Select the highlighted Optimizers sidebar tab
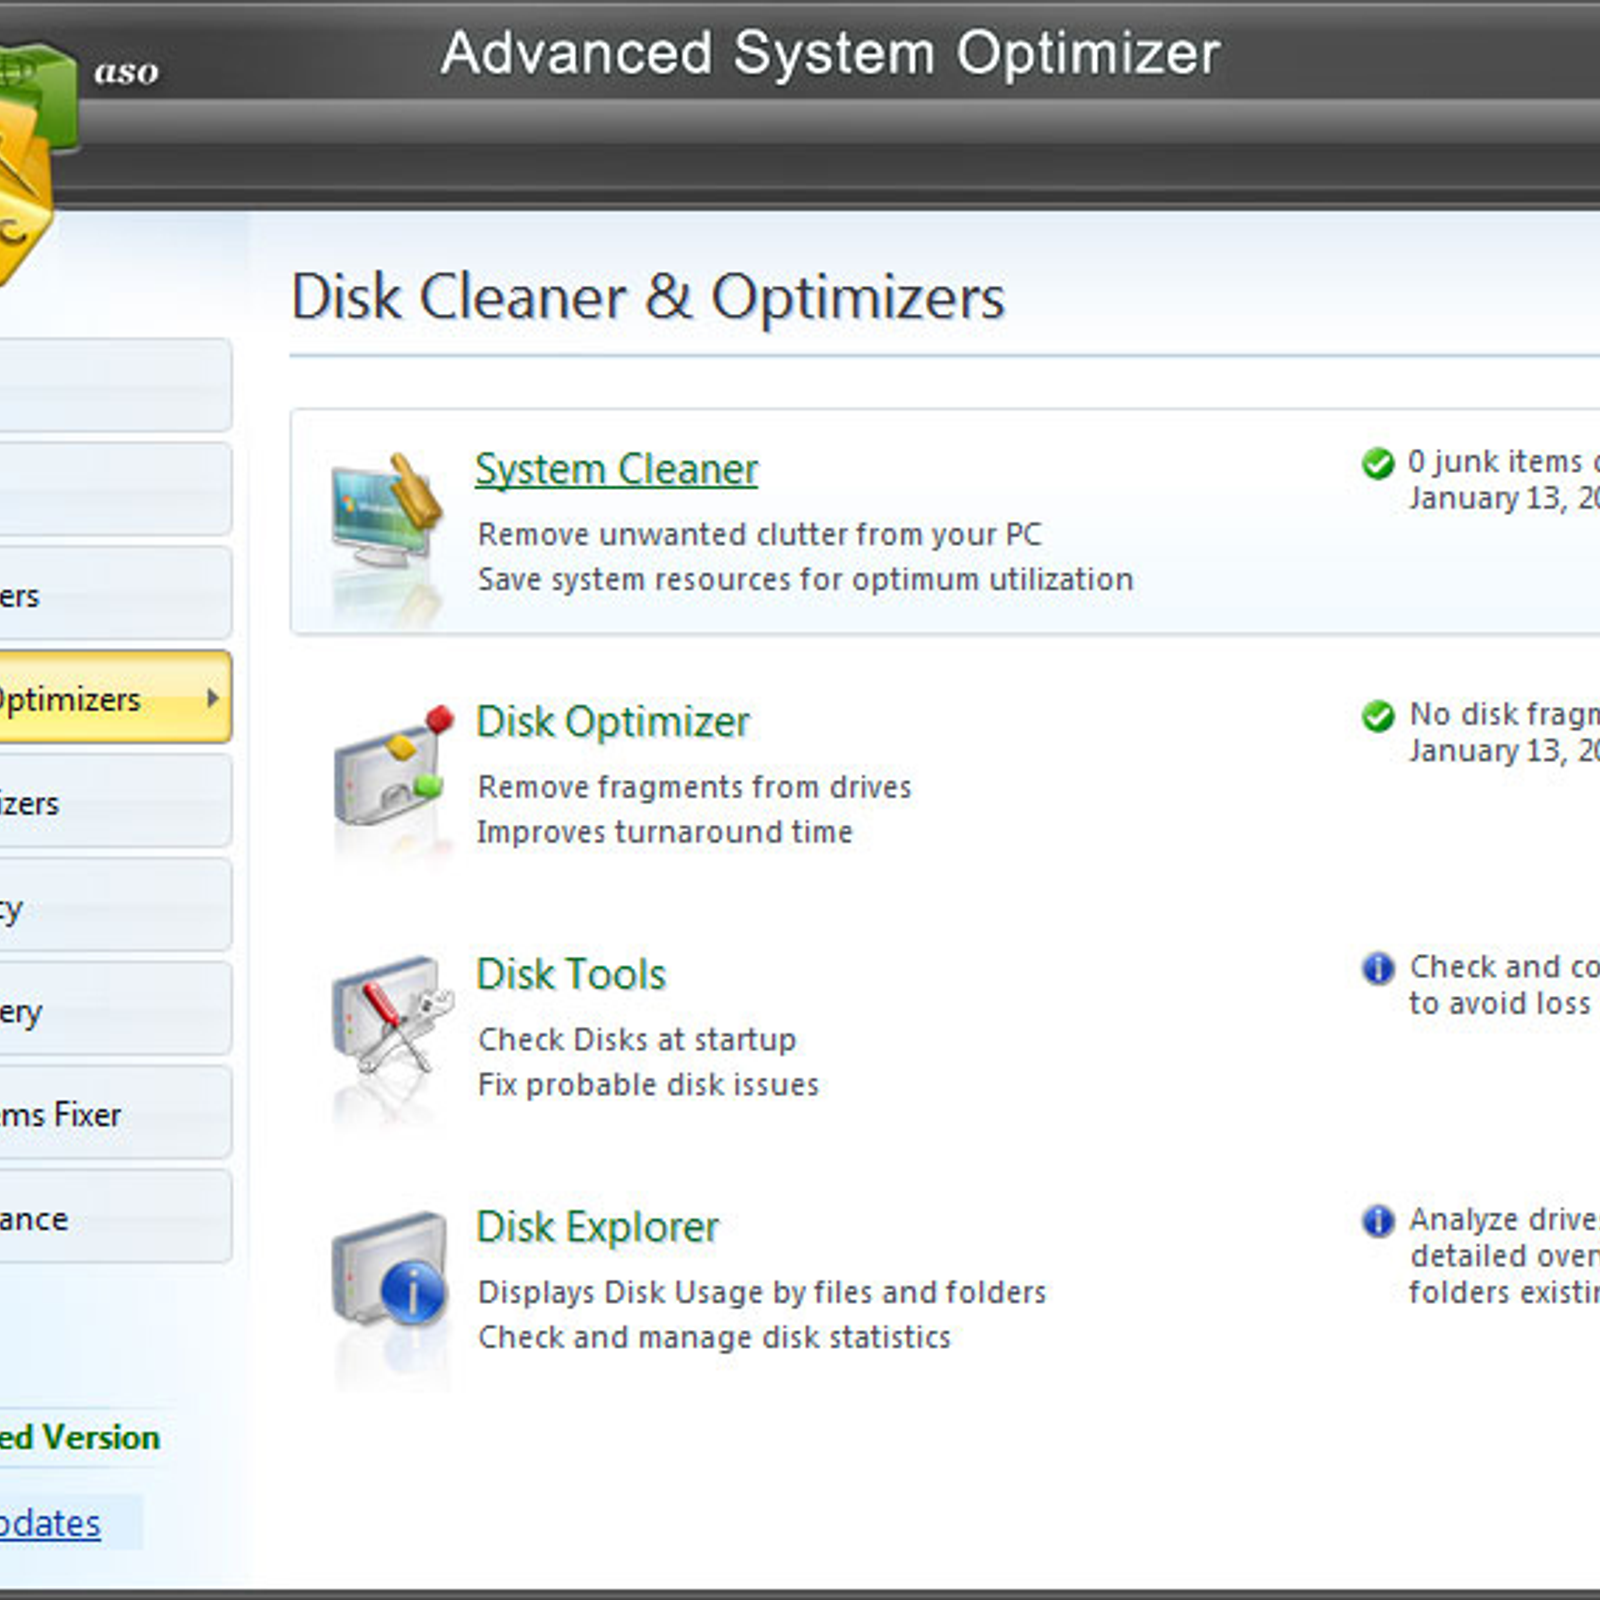Screen dimensions: 1600x1600 click(115, 697)
